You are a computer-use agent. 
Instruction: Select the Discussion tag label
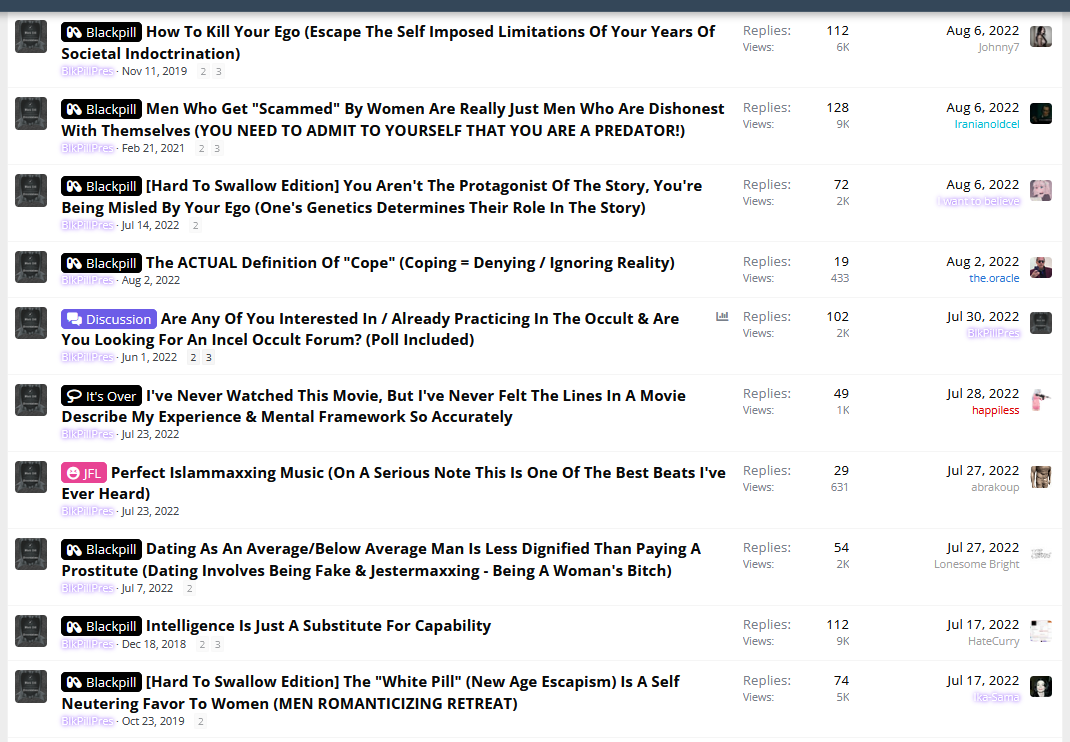(x=109, y=319)
